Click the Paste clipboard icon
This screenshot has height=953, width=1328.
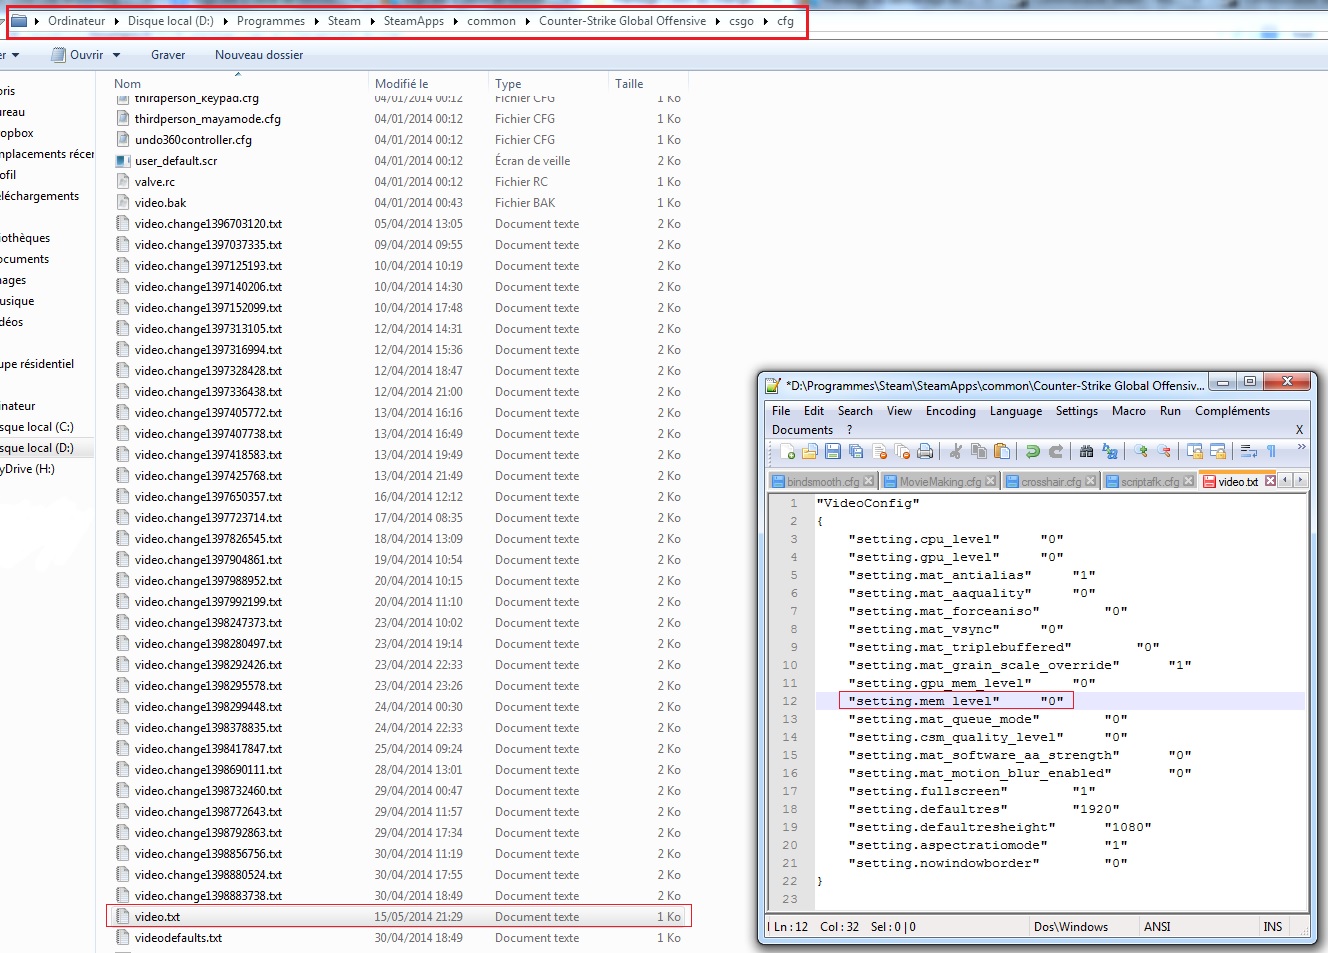(1002, 452)
